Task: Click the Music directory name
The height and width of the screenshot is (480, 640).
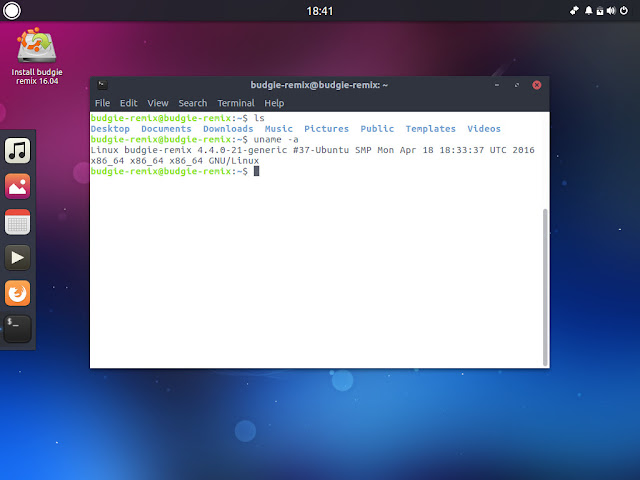Action: (x=279, y=129)
